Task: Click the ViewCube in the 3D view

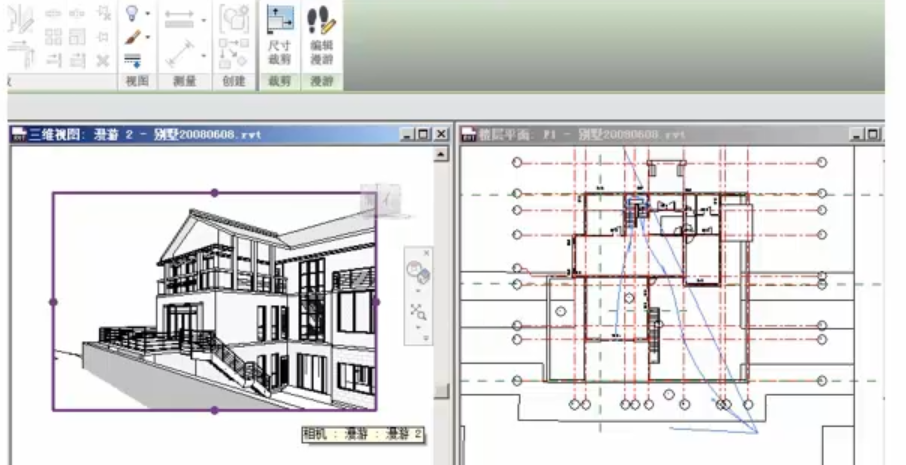Action: [x=380, y=200]
